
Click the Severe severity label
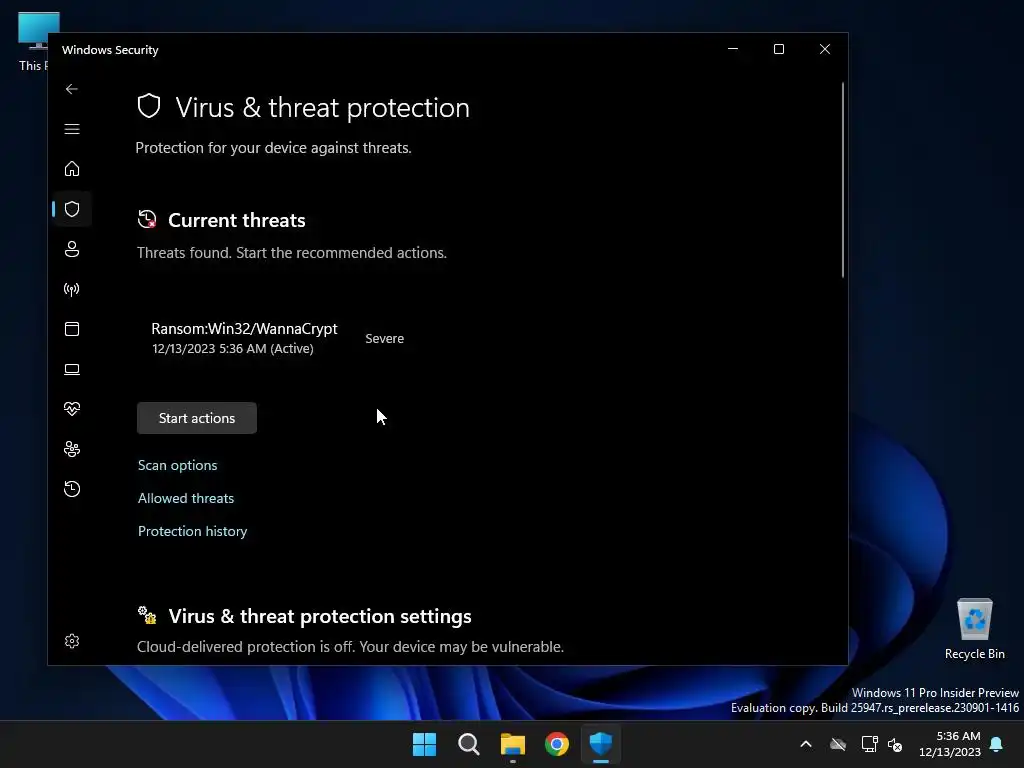click(385, 338)
